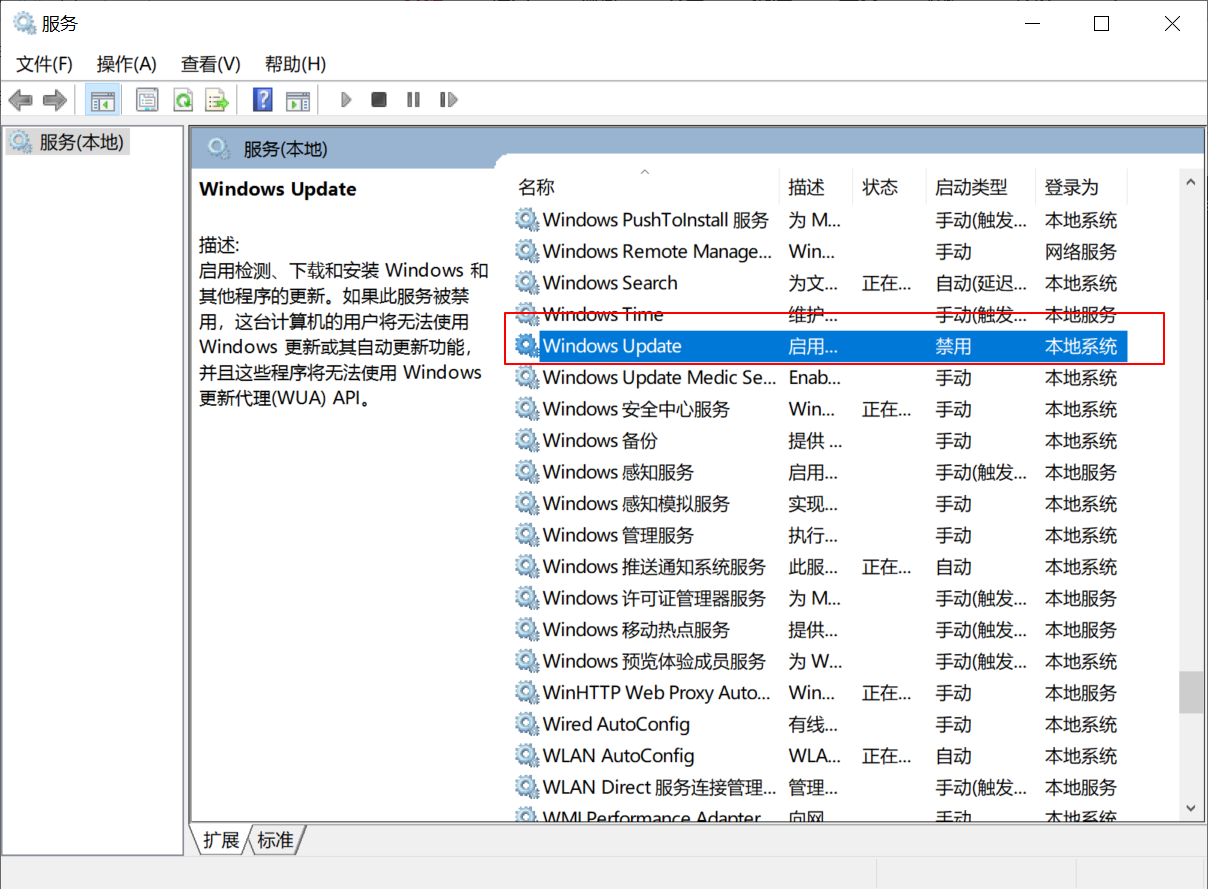Screen dimensions: 1208x889
Task: Click 正在... status of Windows 安全中心服务
Action: pos(887,410)
